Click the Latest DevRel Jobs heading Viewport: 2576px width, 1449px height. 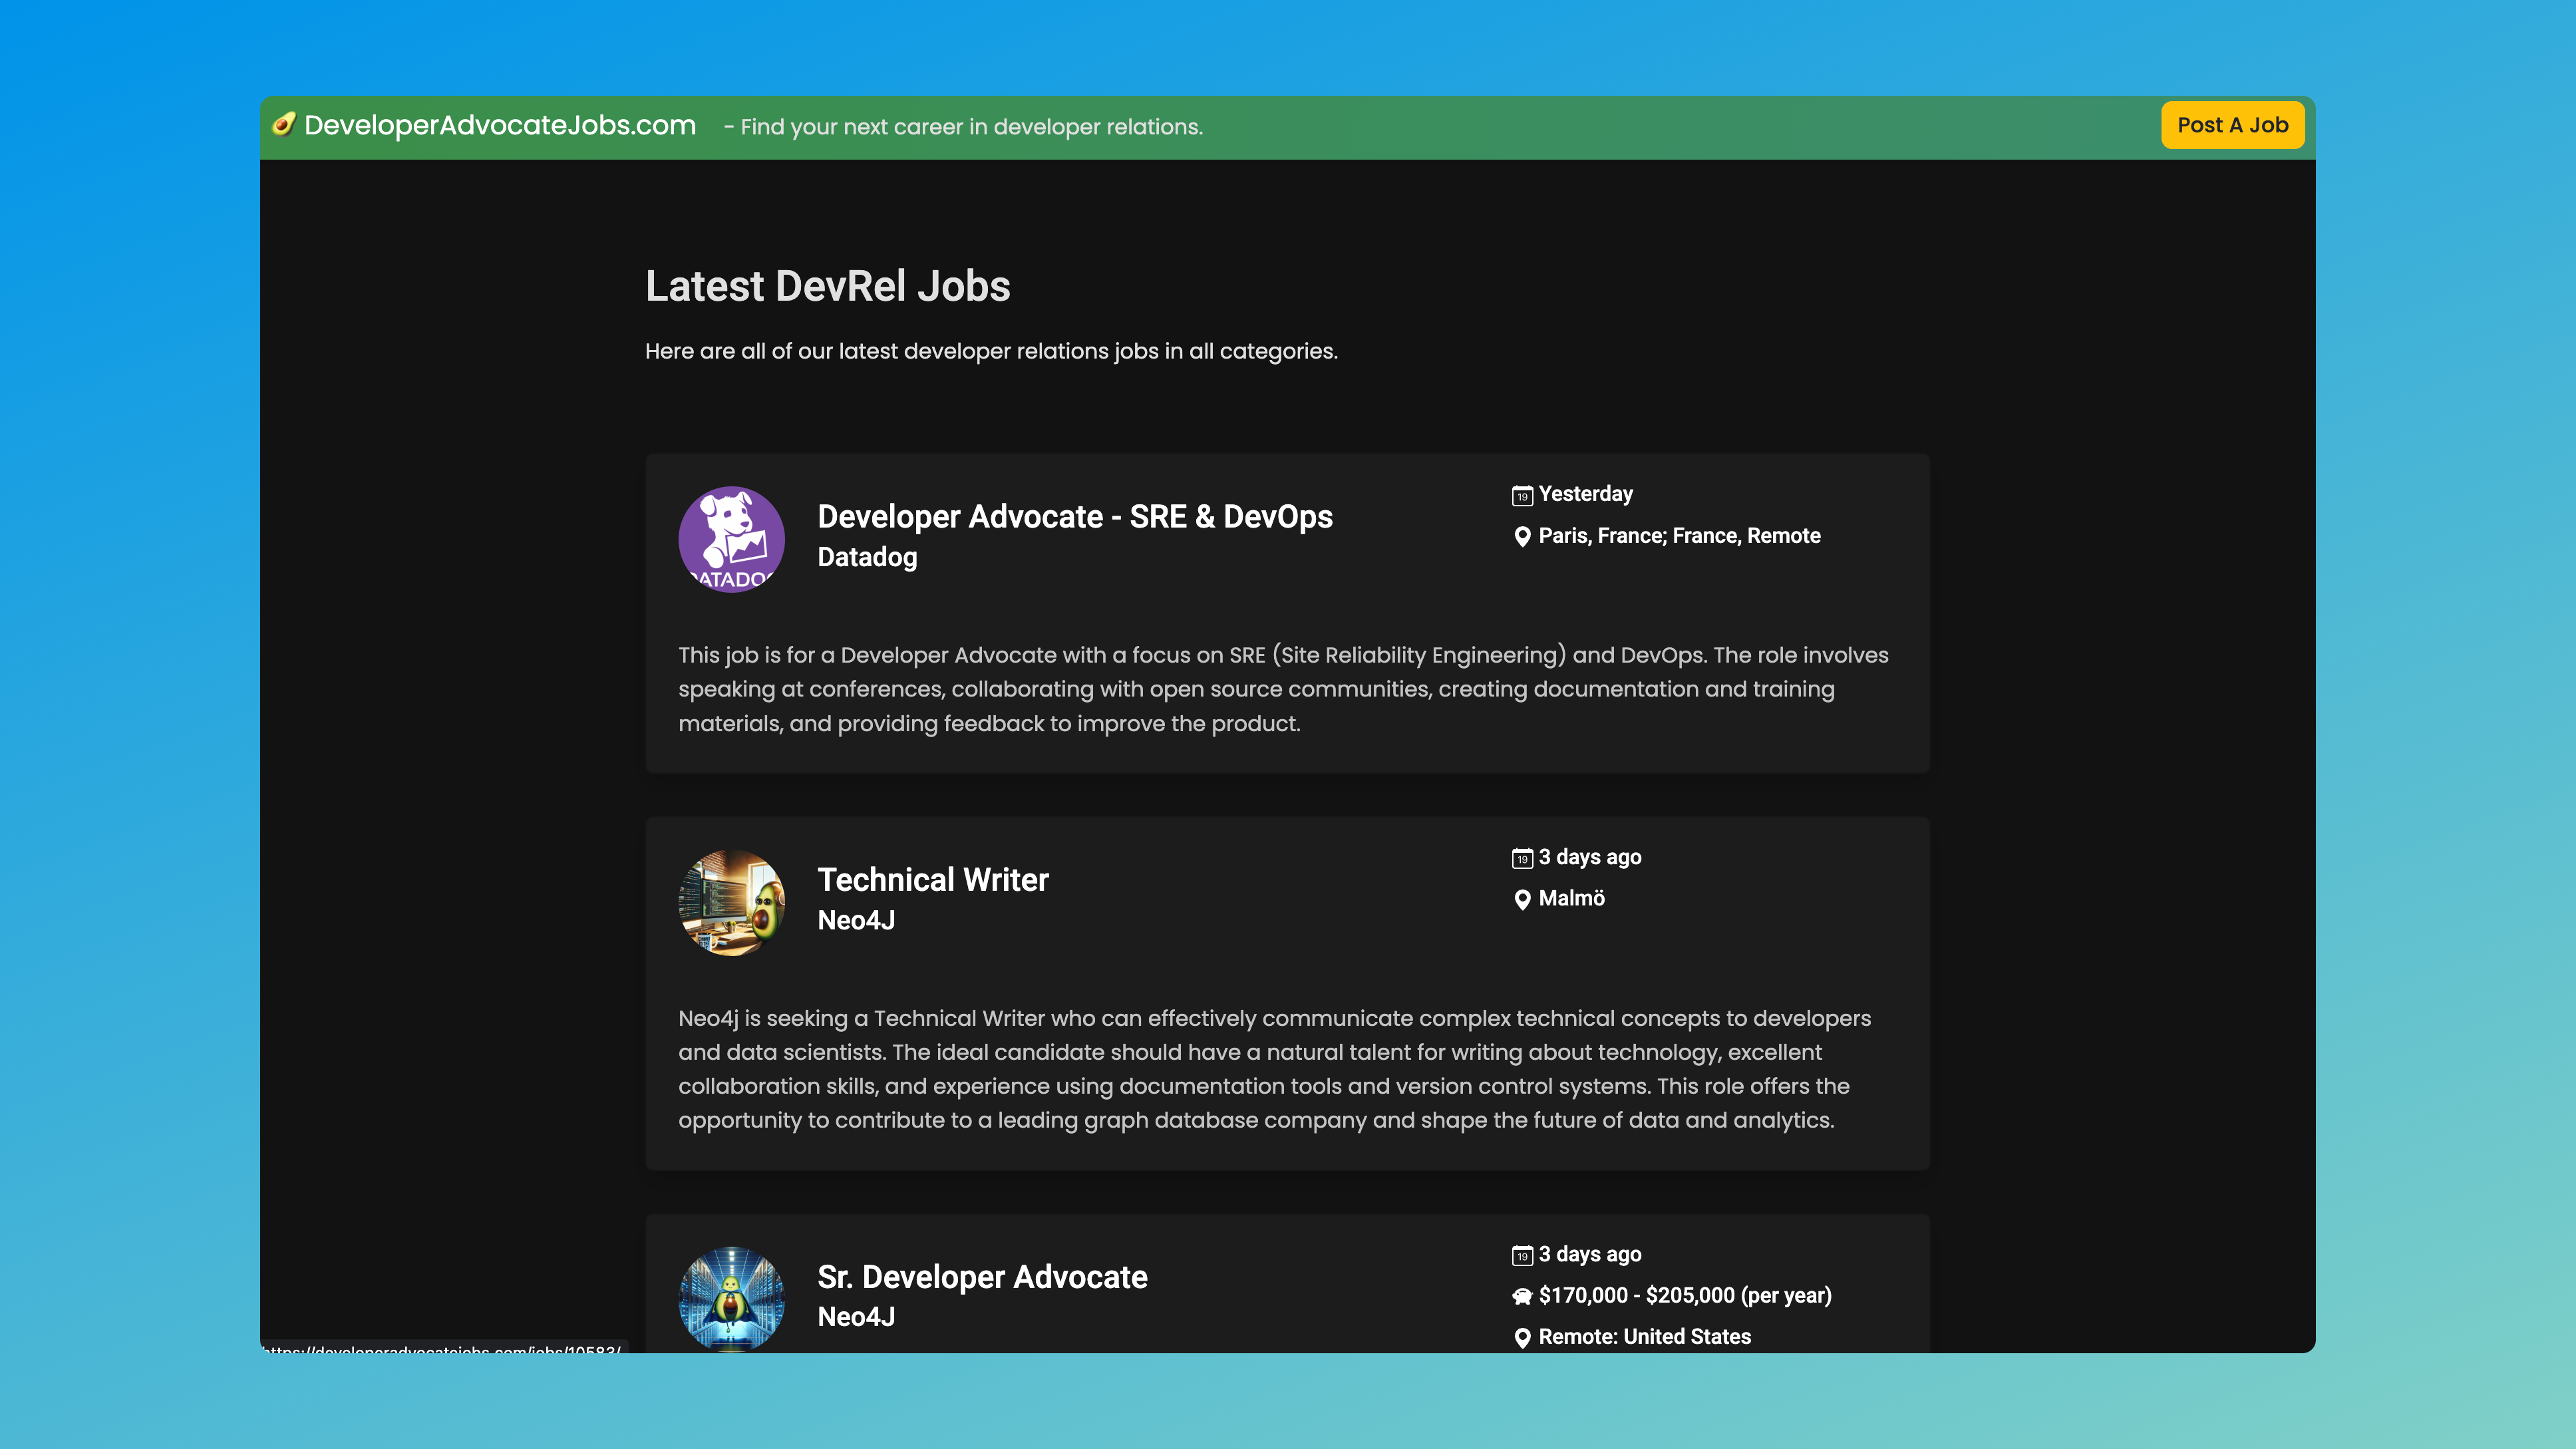827,286
